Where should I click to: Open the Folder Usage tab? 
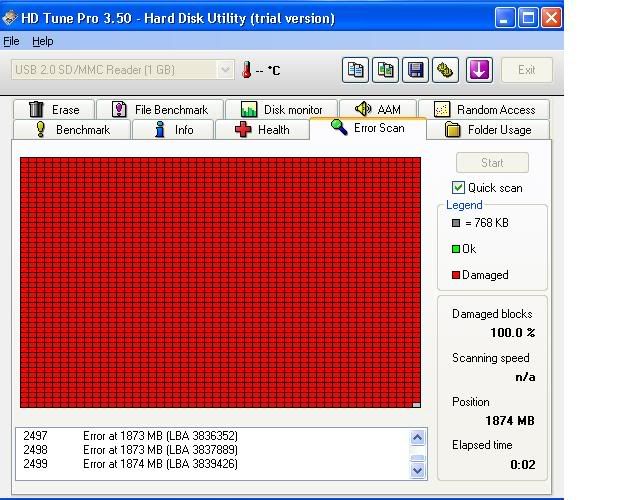pyautogui.click(x=488, y=130)
